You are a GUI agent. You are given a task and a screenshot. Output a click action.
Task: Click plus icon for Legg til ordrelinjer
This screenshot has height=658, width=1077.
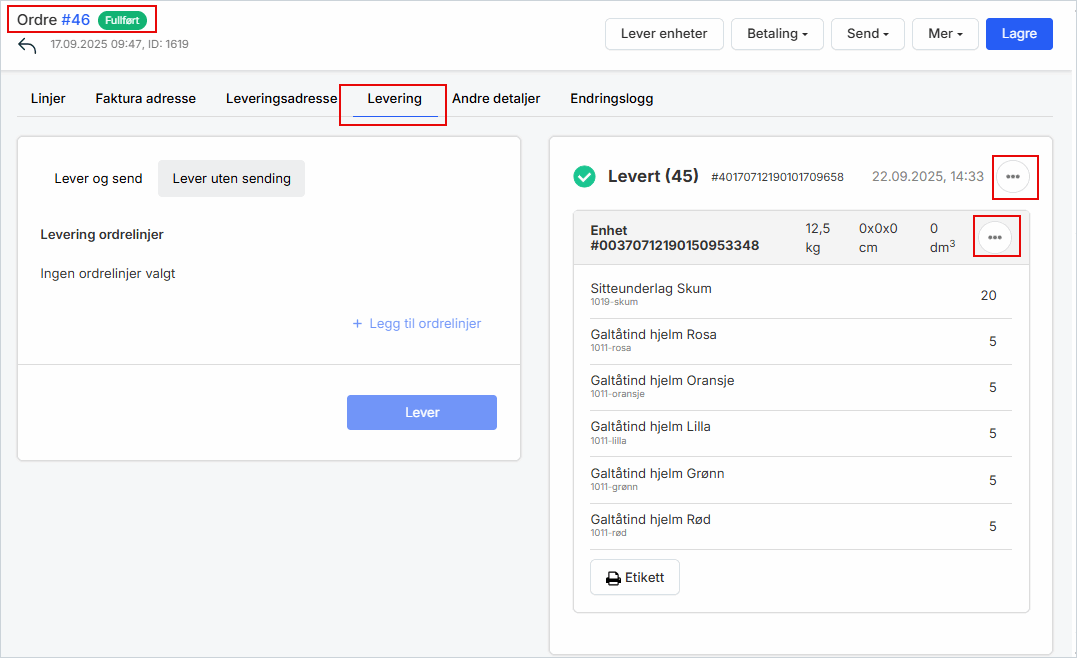pyautogui.click(x=357, y=324)
